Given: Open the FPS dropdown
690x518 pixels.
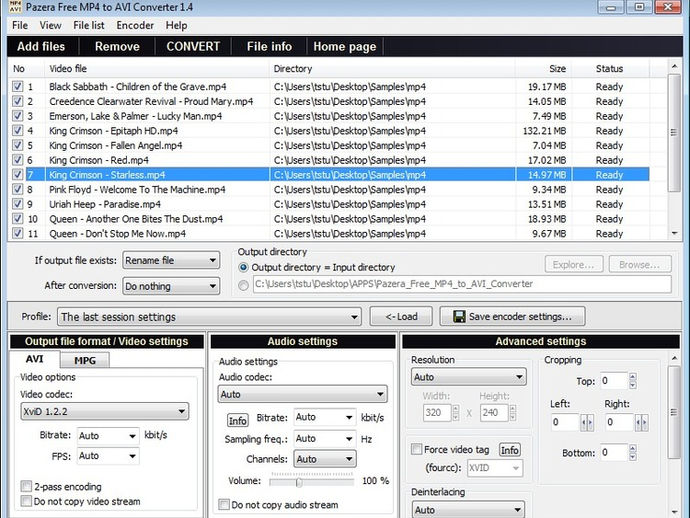Looking at the screenshot, I should point(108,456).
